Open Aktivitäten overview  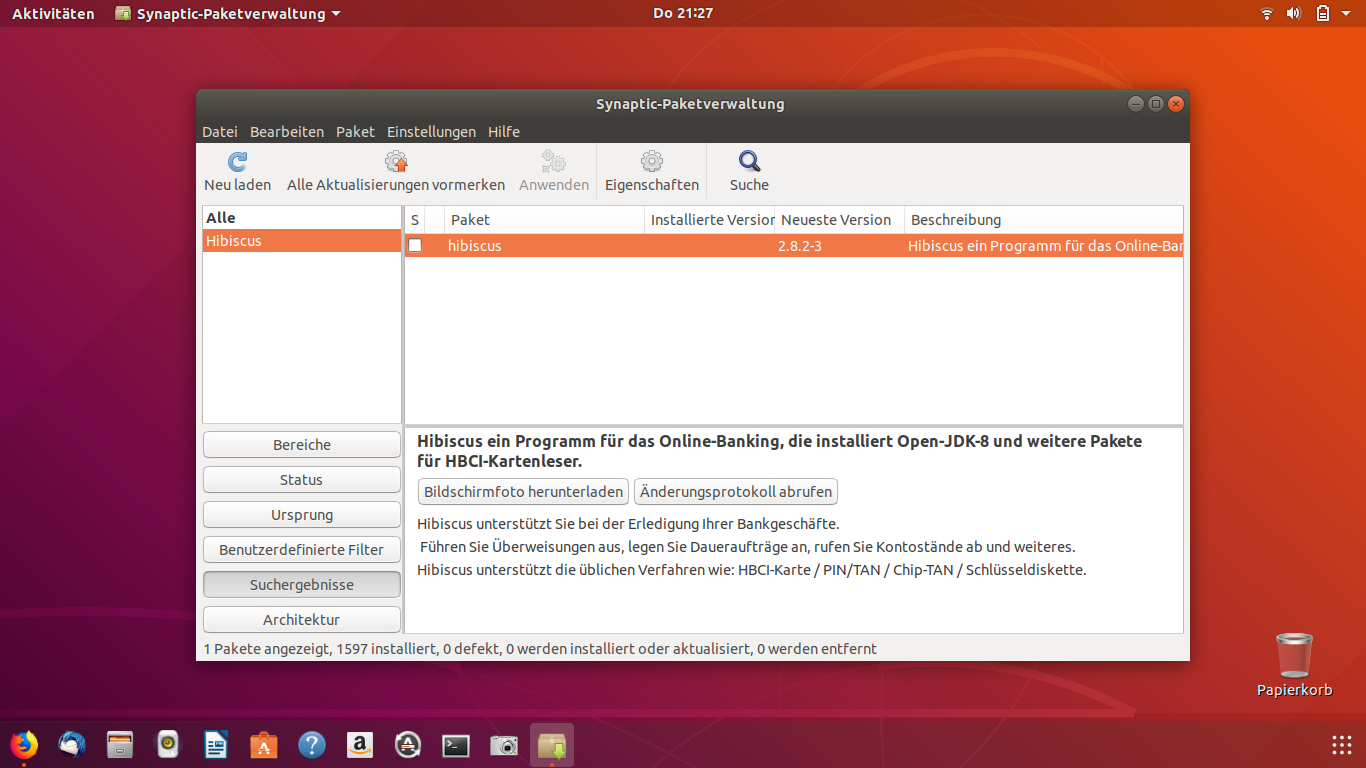[x=53, y=13]
